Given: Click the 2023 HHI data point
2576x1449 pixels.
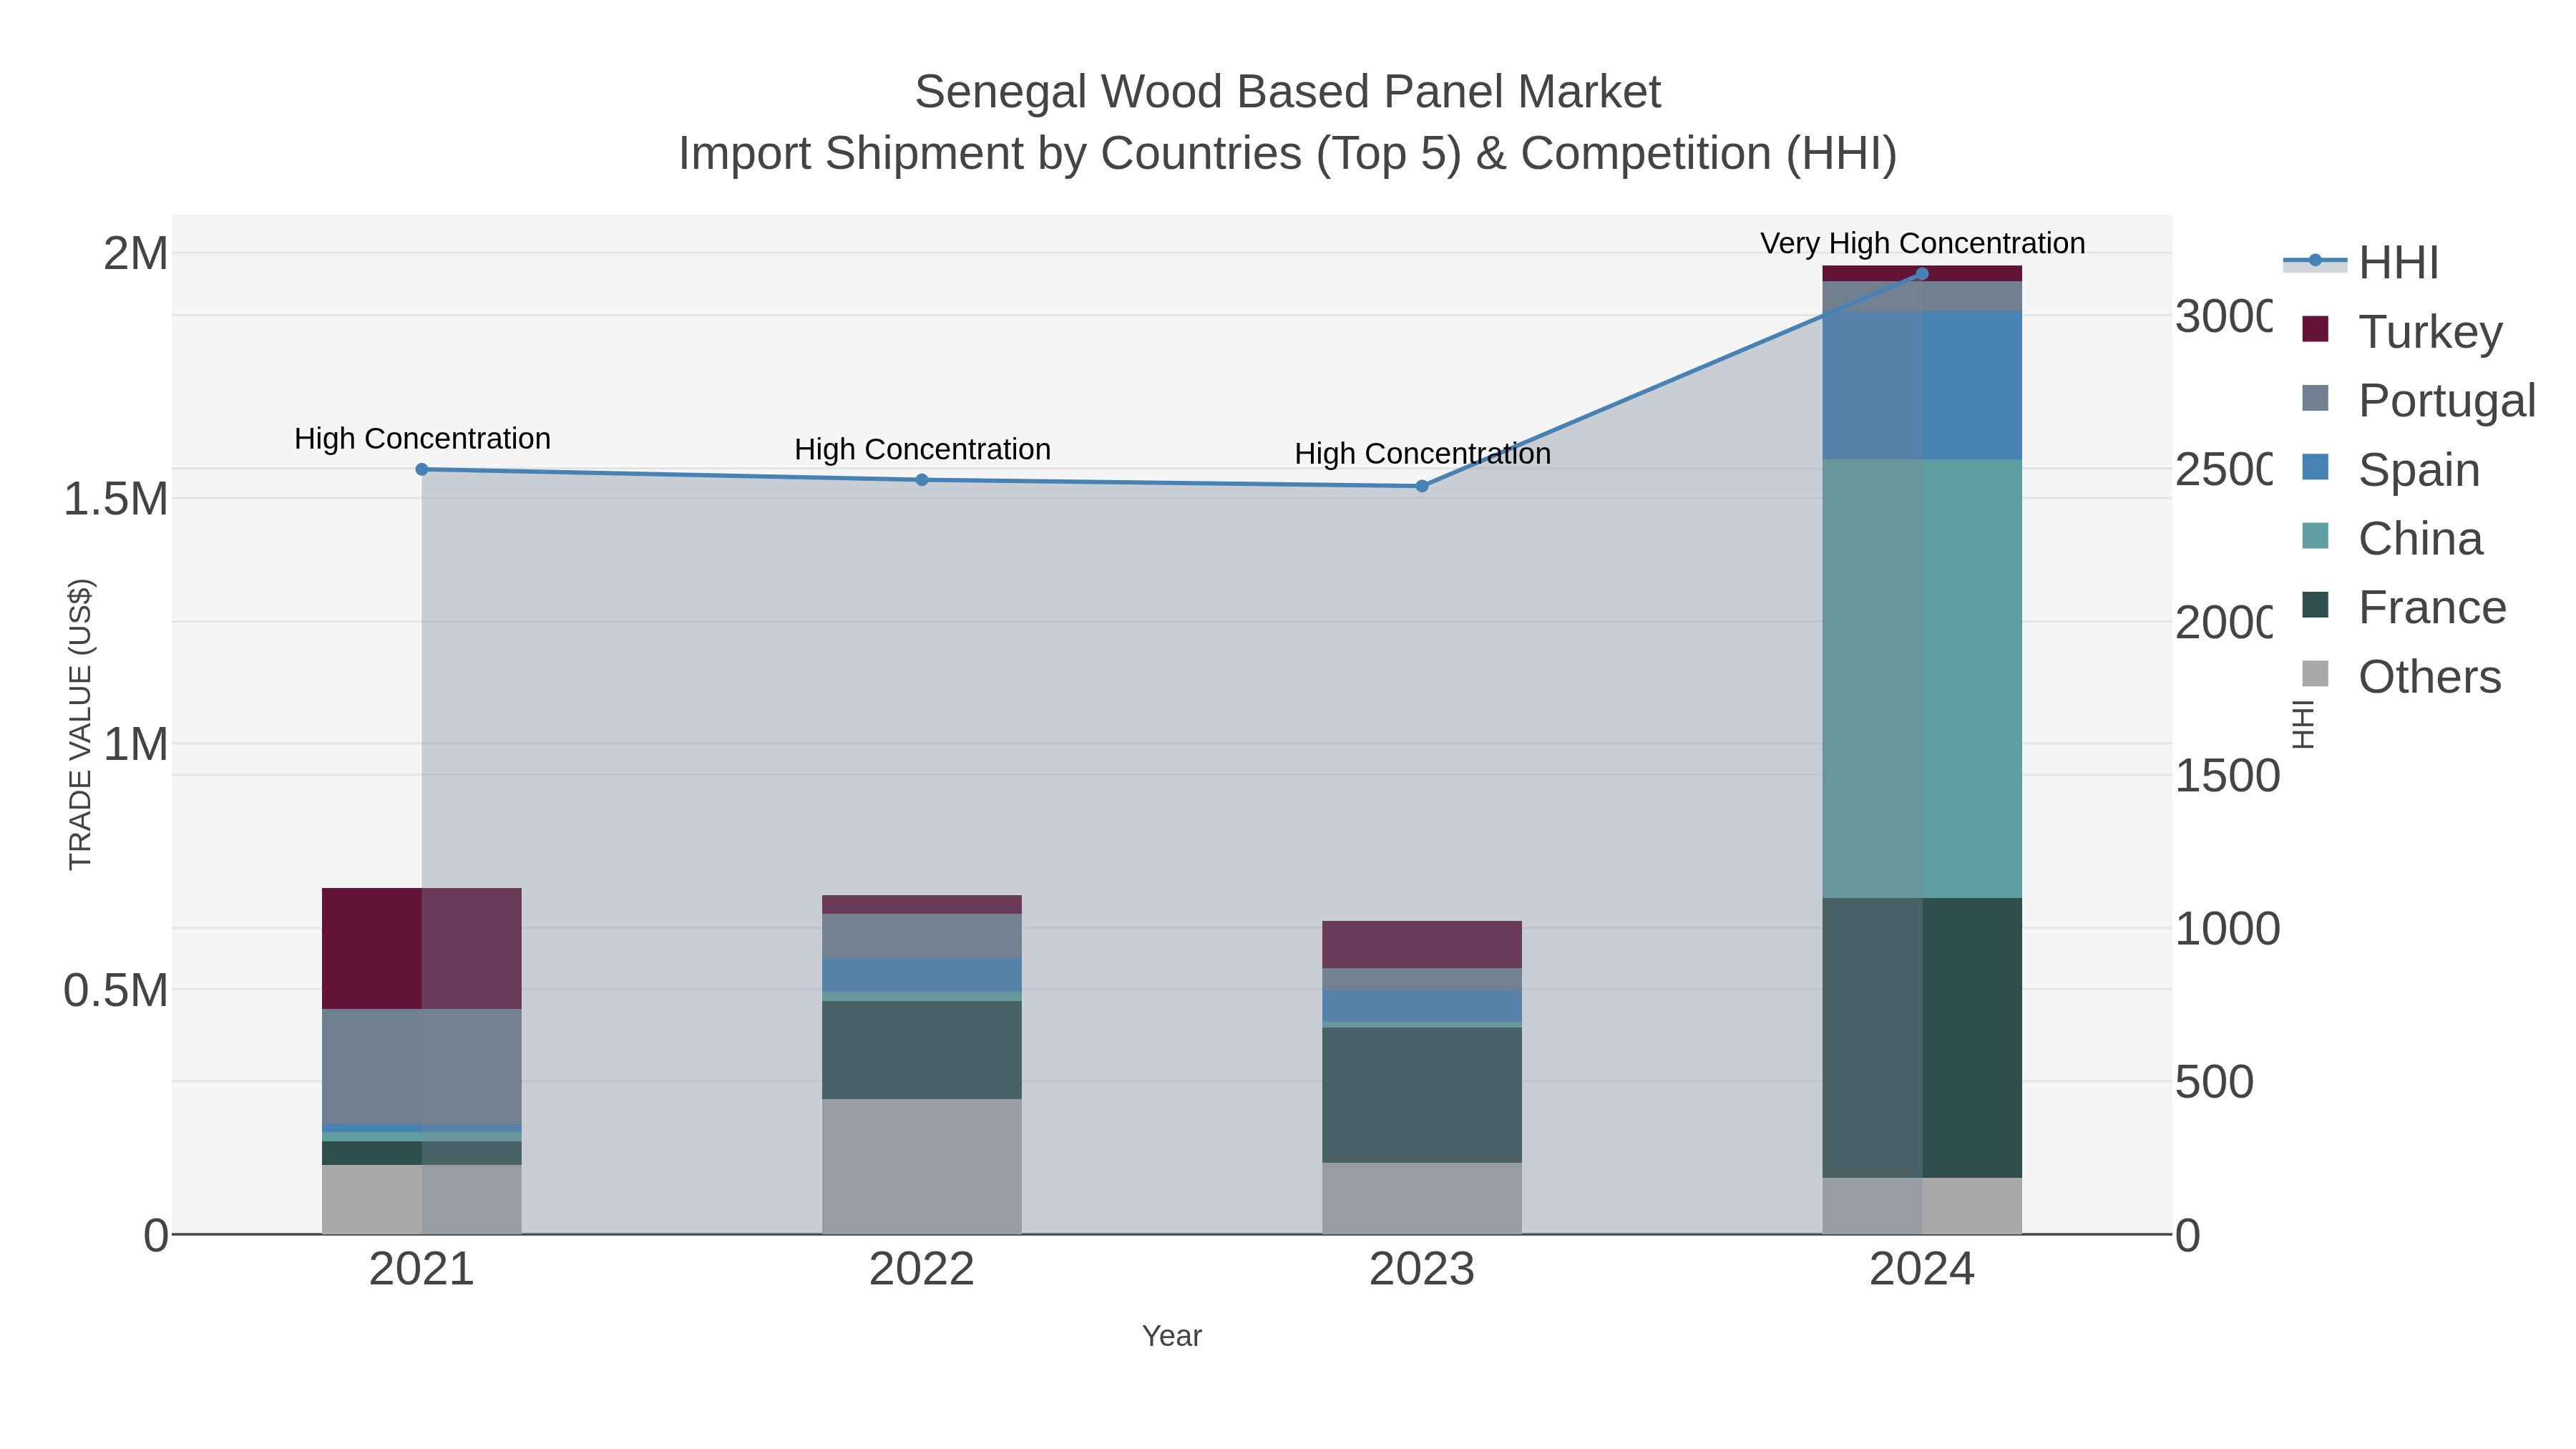Looking at the screenshot, I should tap(1422, 486).
